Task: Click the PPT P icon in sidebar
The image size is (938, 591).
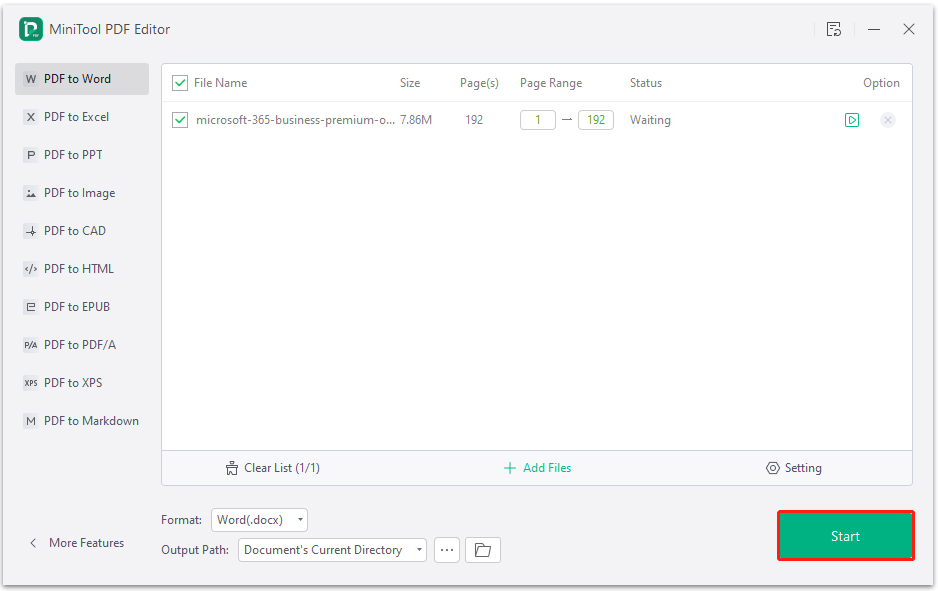Action: click(x=31, y=155)
